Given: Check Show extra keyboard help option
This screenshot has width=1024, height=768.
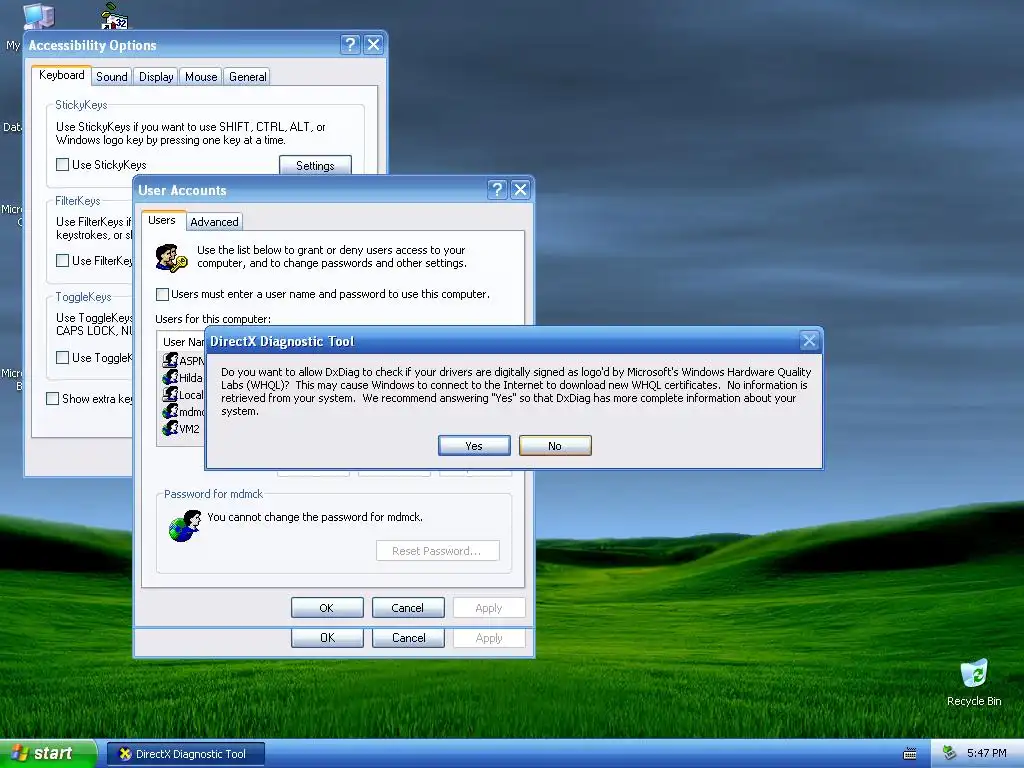Looking at the screenshot, I should point(53,398).
